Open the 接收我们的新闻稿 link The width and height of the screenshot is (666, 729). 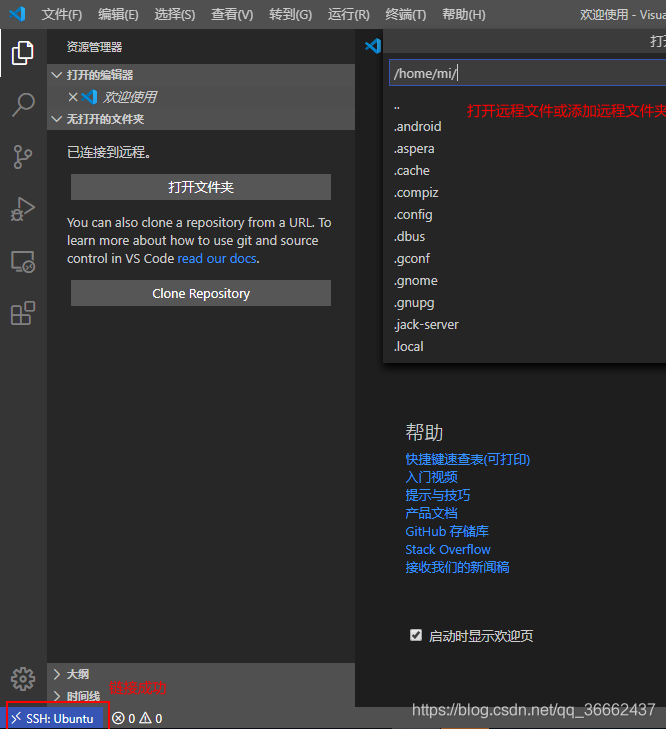[x=457, y=567]
